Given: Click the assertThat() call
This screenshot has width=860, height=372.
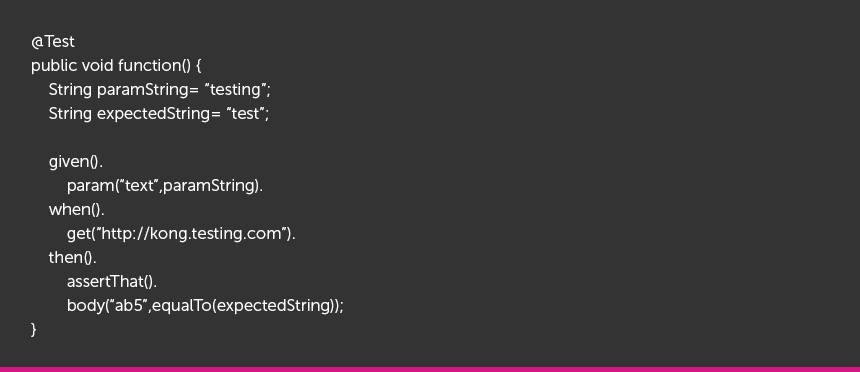Looking at the screenshot, I should [112, 281].
